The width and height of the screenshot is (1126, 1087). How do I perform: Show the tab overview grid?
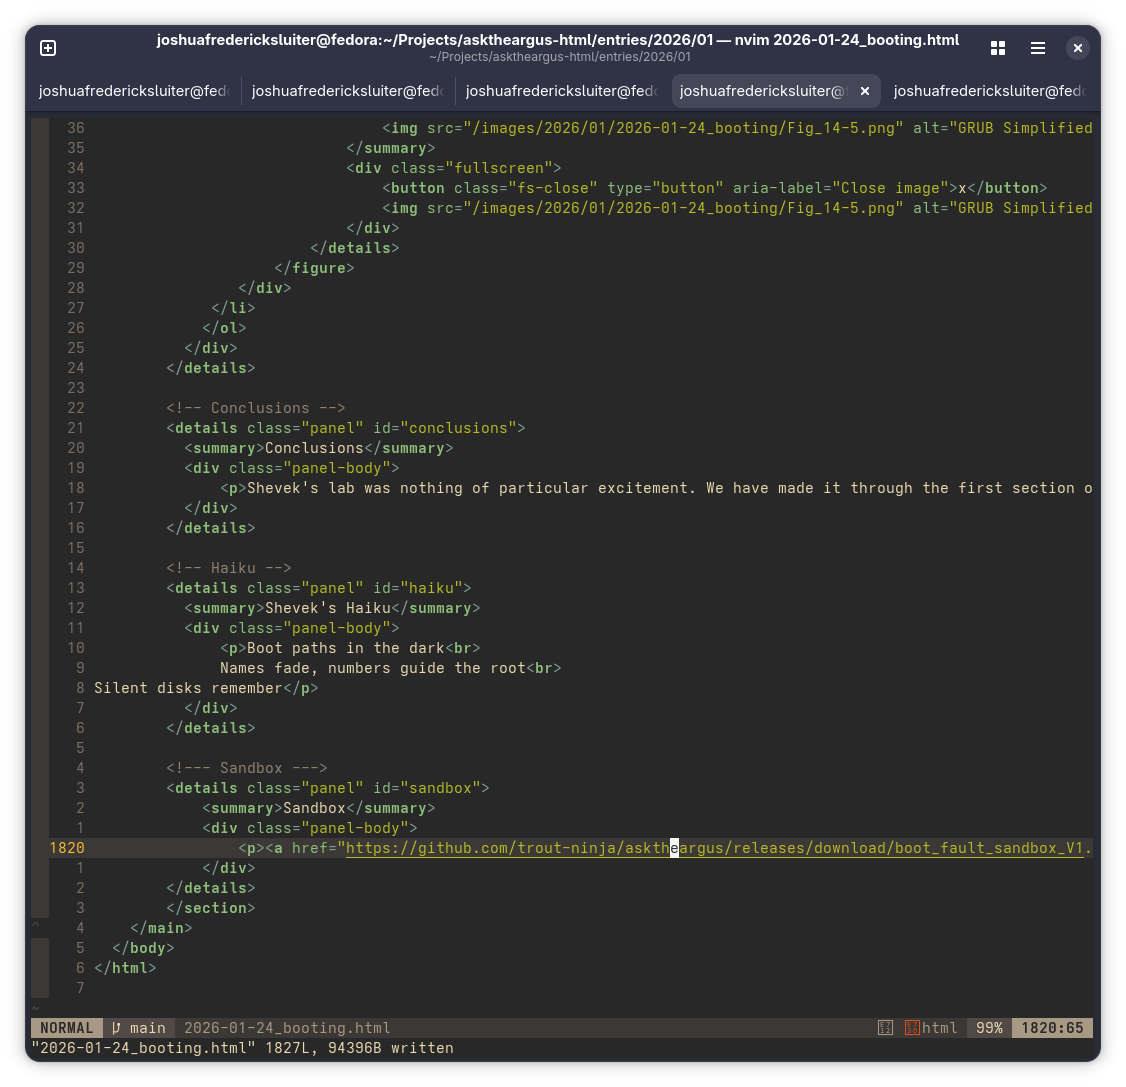coord(997,48)
